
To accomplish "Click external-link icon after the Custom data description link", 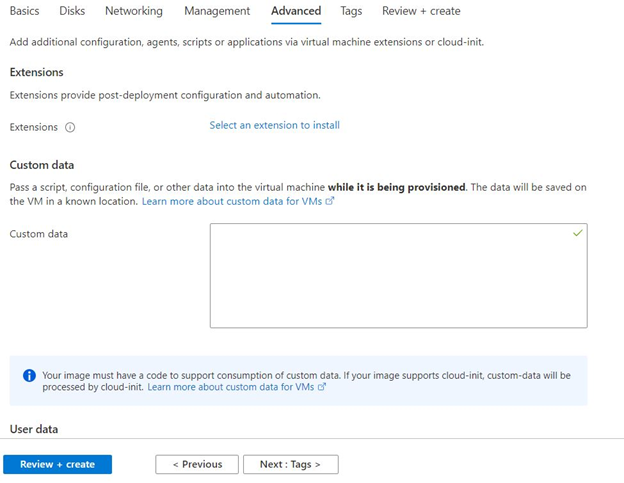I will click(x=330, y=201).
